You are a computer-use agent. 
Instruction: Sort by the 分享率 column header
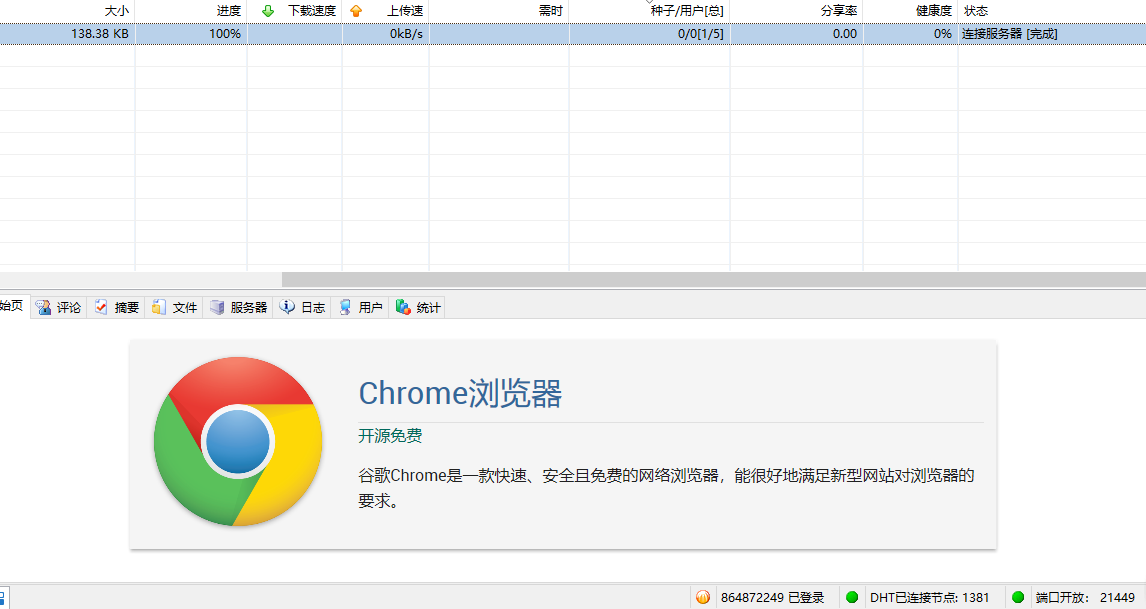click(797, 11)
